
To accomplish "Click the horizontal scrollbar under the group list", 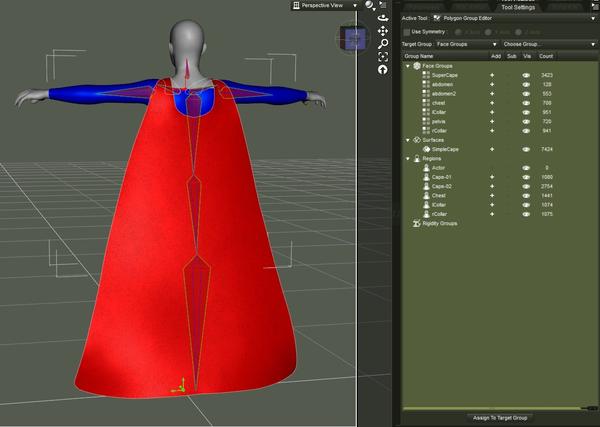I will 492,408.
